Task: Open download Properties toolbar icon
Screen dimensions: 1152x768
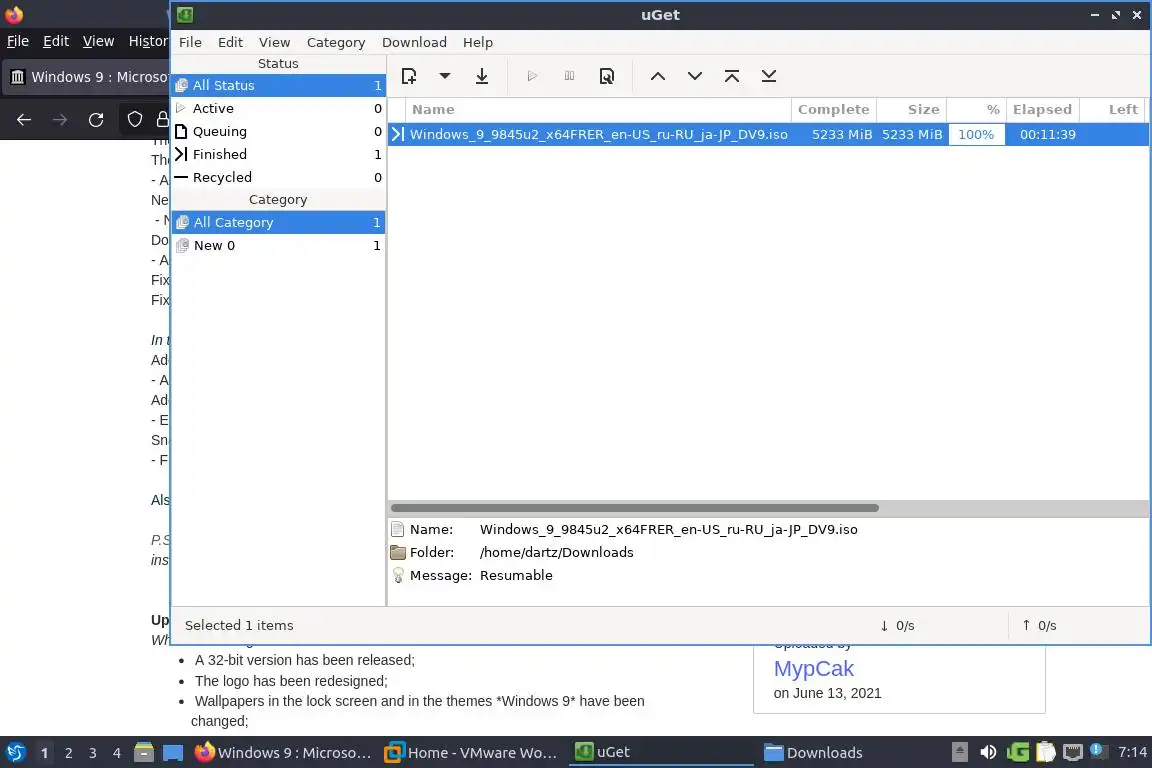Action: coord(607,76)
